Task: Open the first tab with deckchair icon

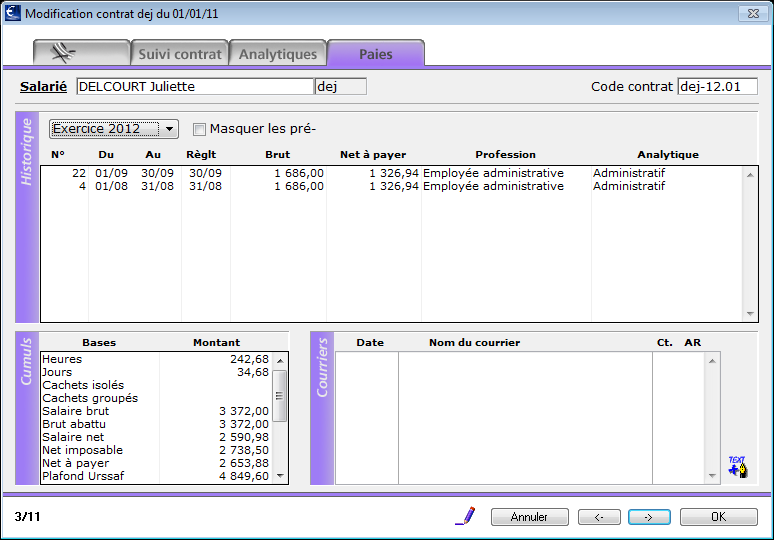Action: click(81, 53)
